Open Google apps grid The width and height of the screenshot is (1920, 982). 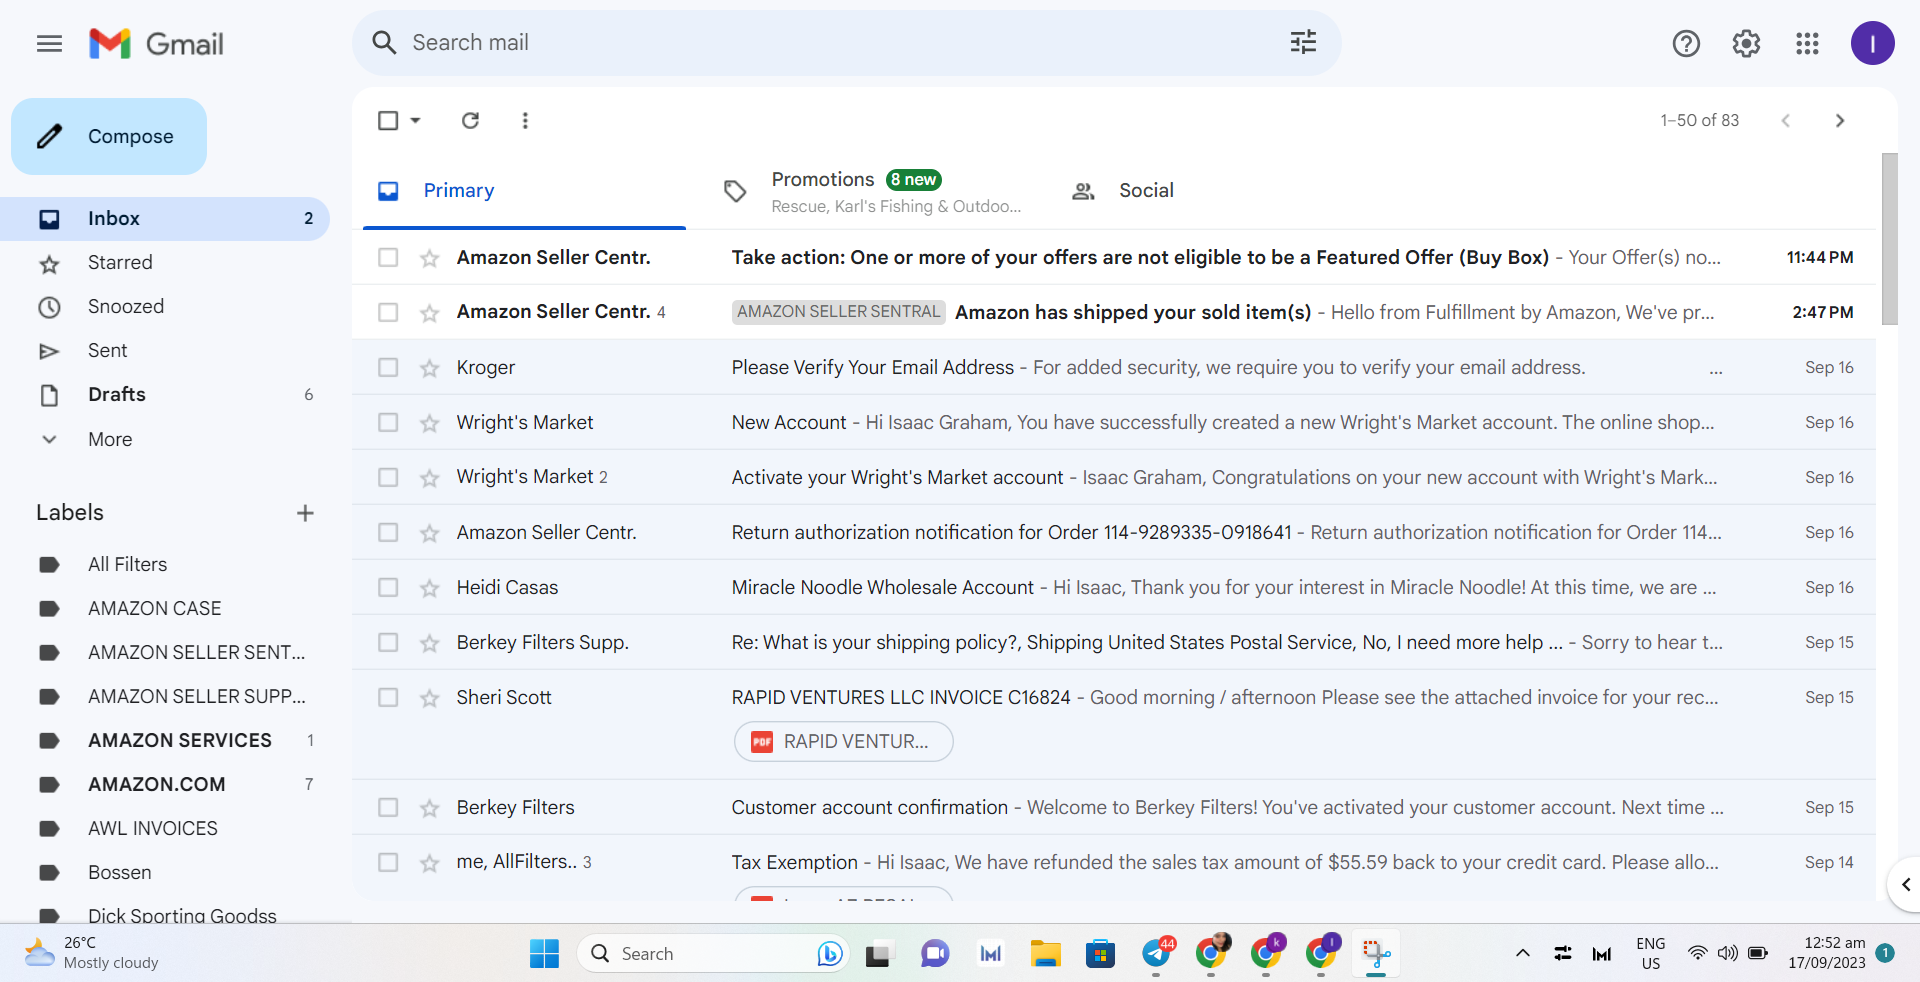point(1807,43)
